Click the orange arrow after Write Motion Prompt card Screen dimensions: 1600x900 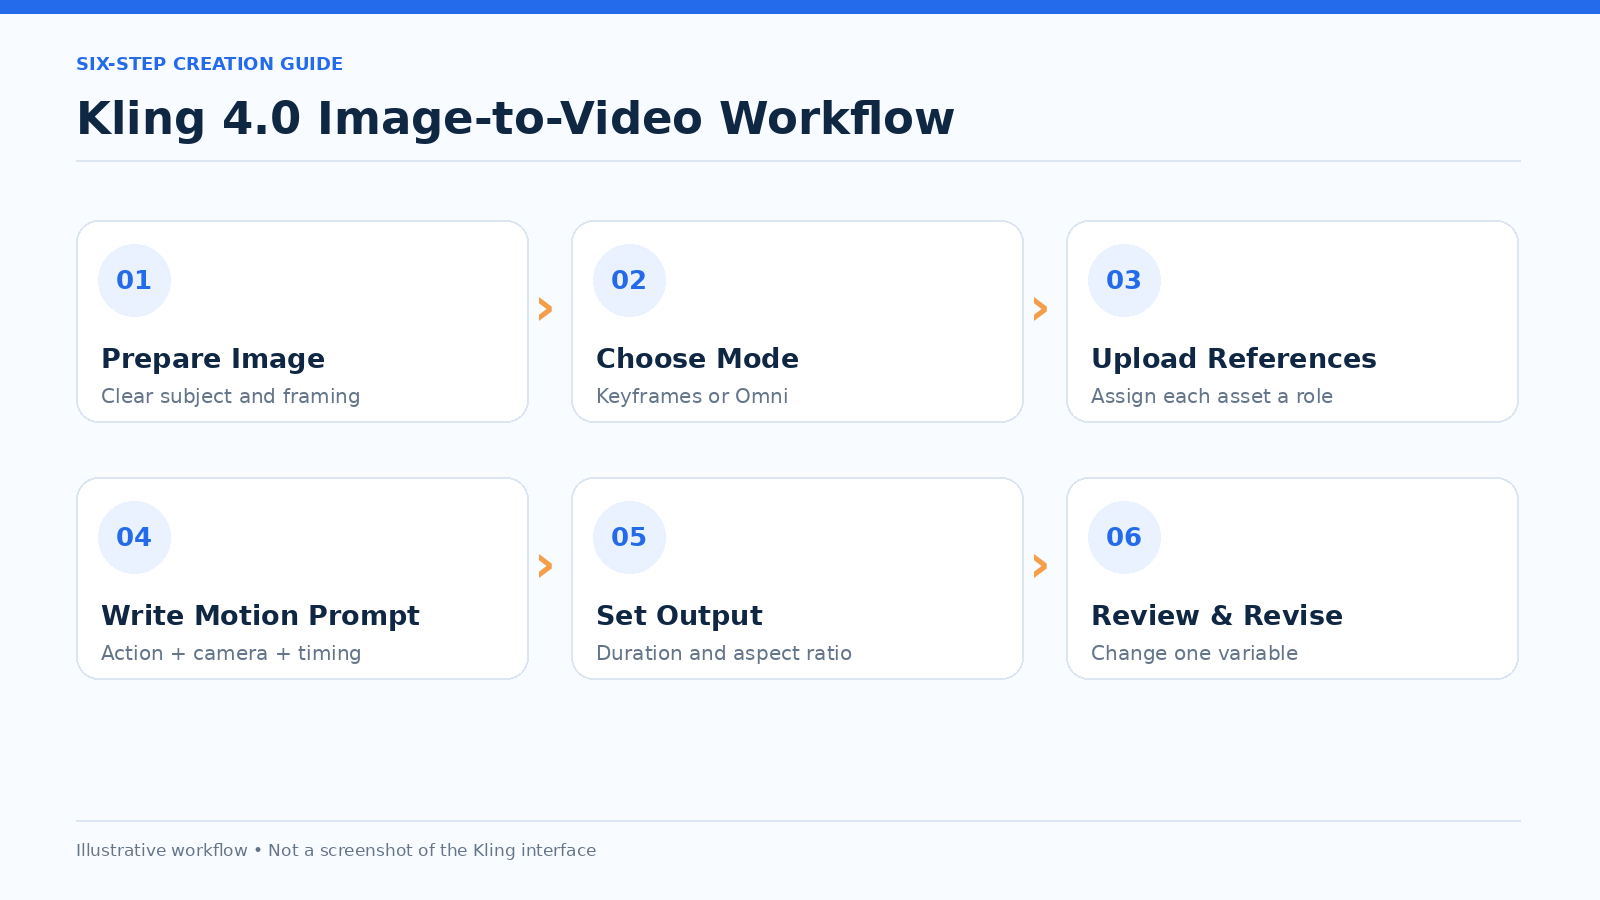tap(546, 566)
